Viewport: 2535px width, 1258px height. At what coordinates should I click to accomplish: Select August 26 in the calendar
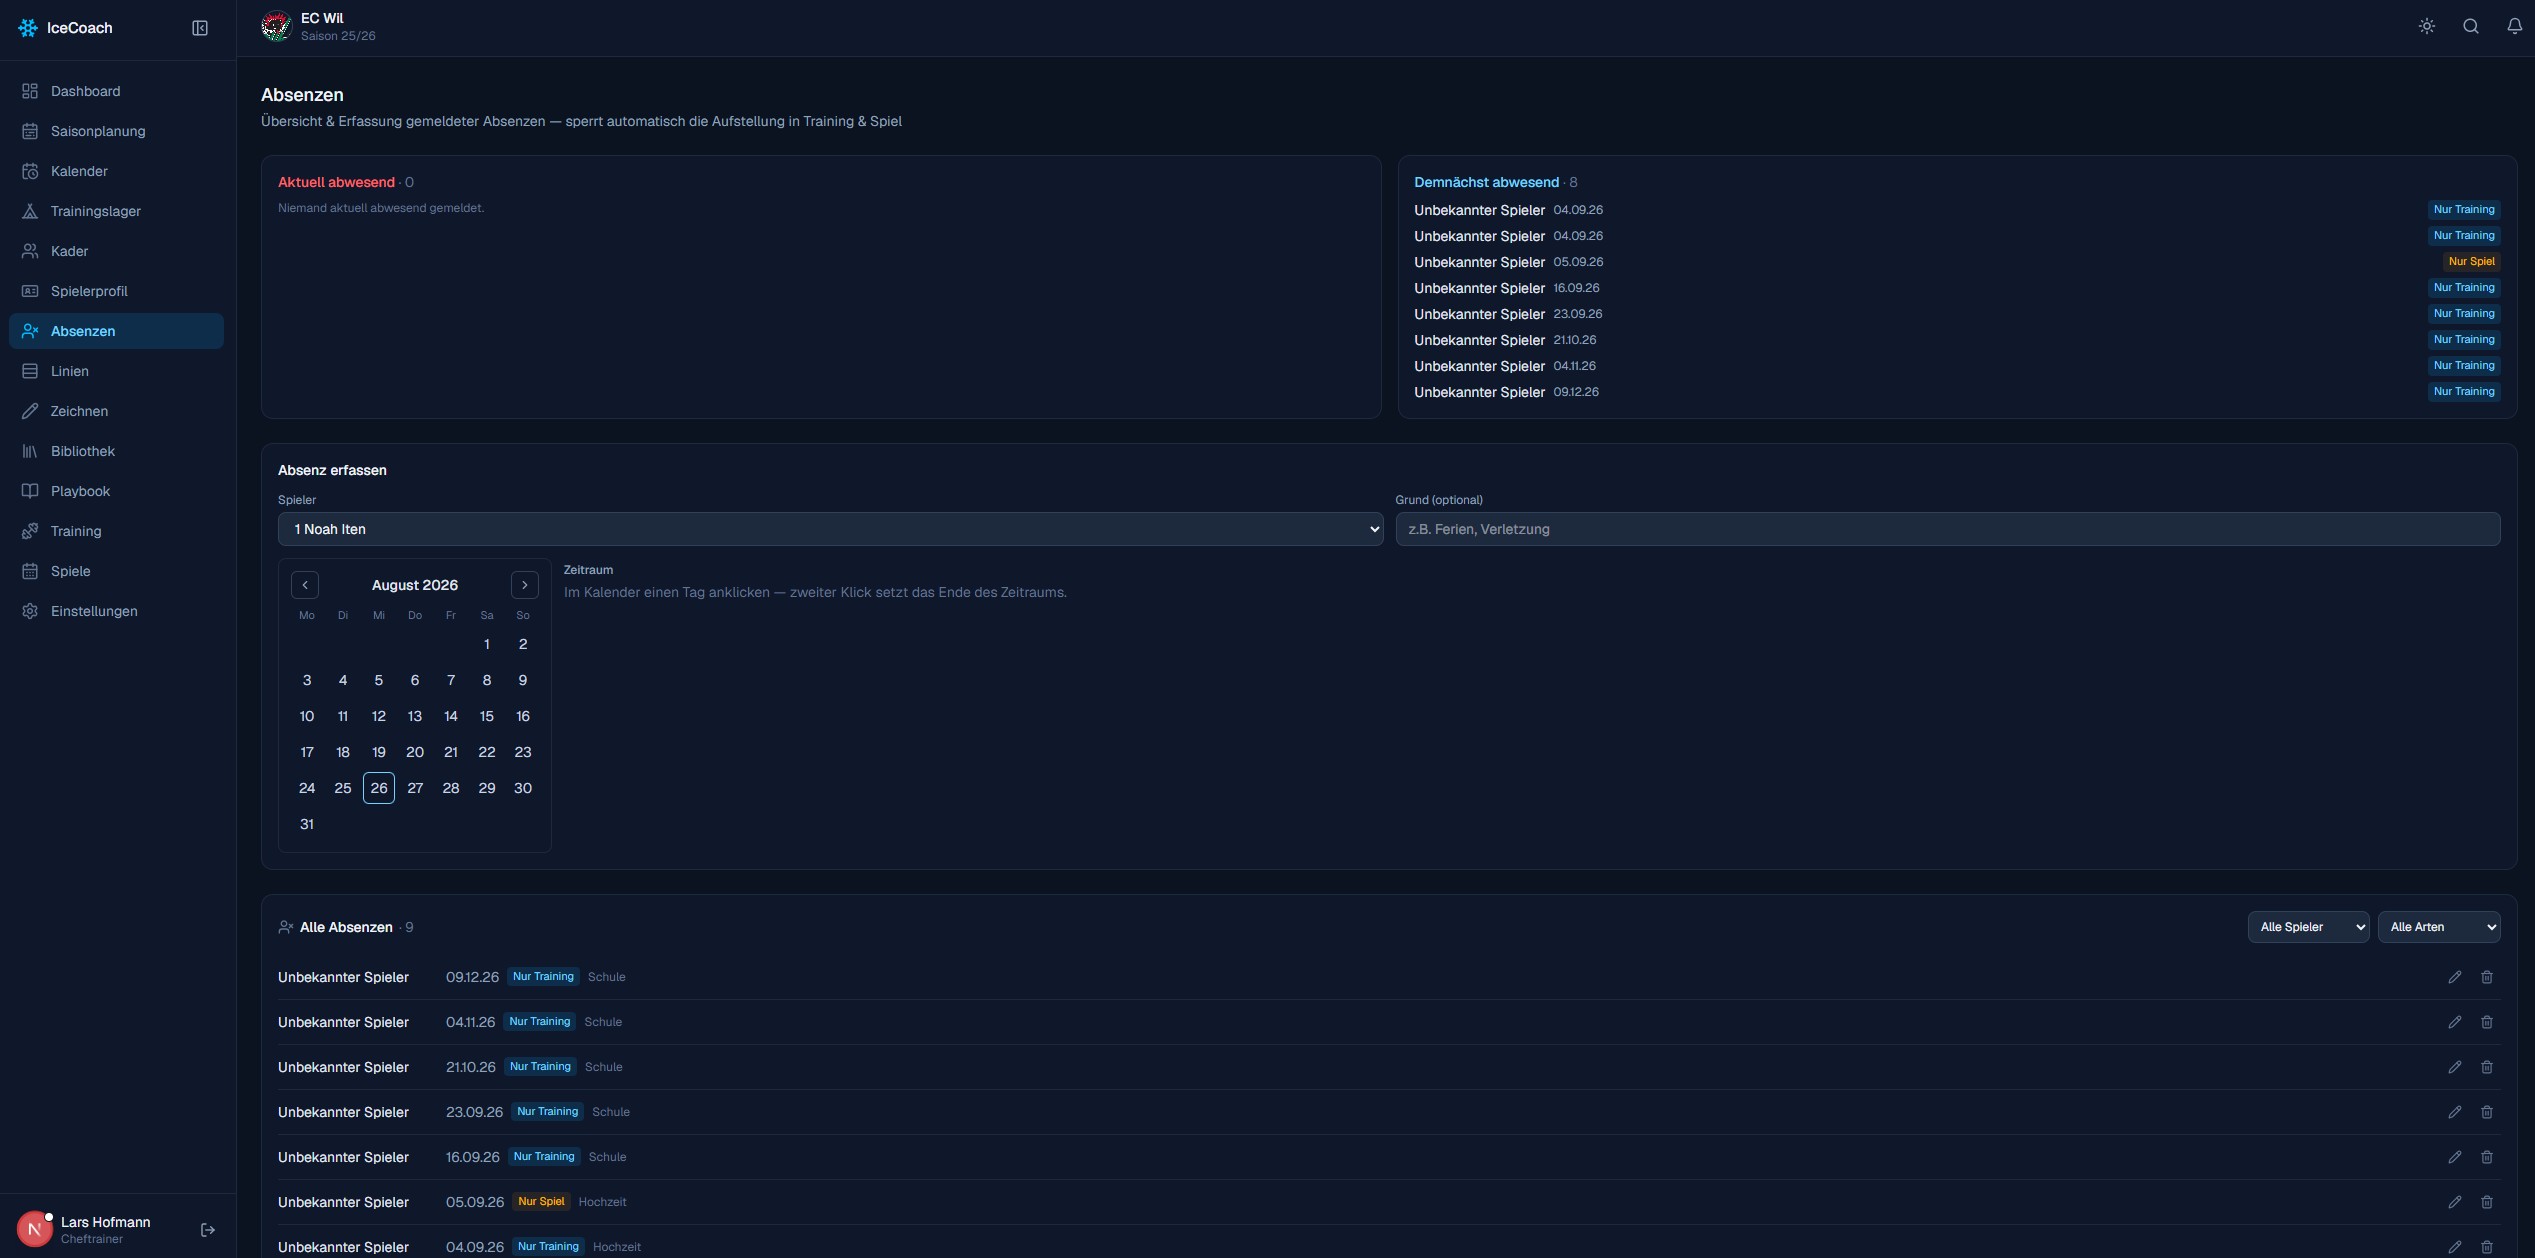point(379,788)
